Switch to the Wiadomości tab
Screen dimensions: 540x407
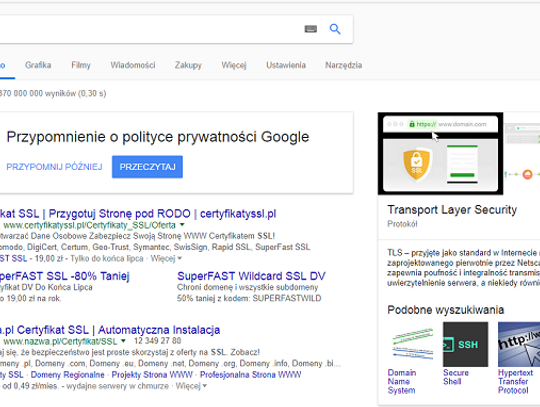(x=133, y=65)
